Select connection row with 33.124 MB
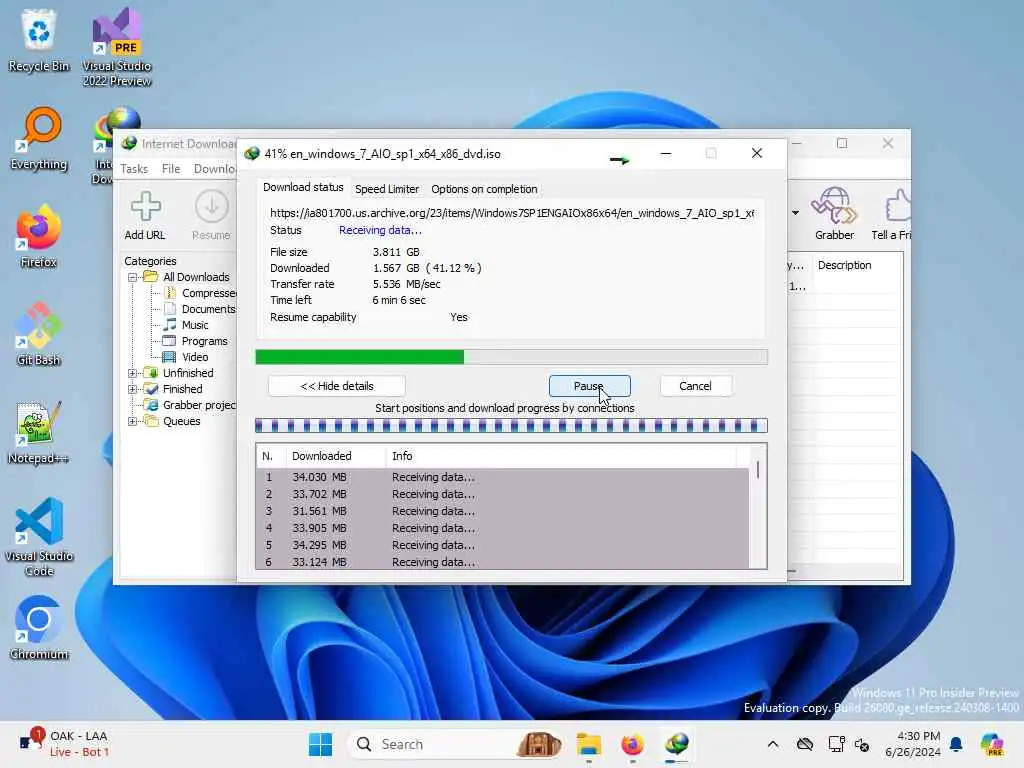1024x768 pixels. tap(502, 562)
